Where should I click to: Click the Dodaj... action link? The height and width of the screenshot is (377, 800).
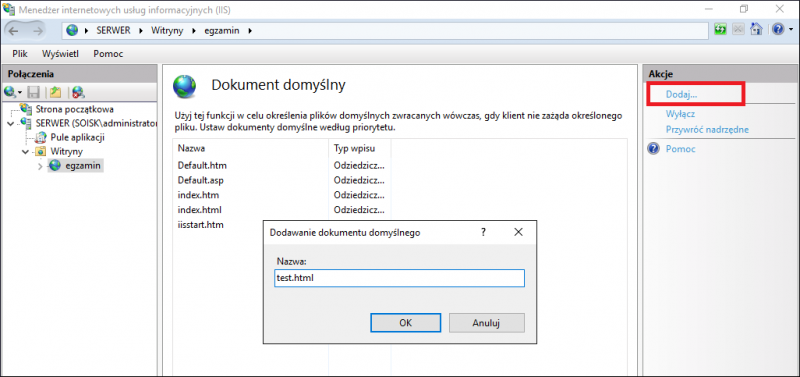click(x=681, y=94)
